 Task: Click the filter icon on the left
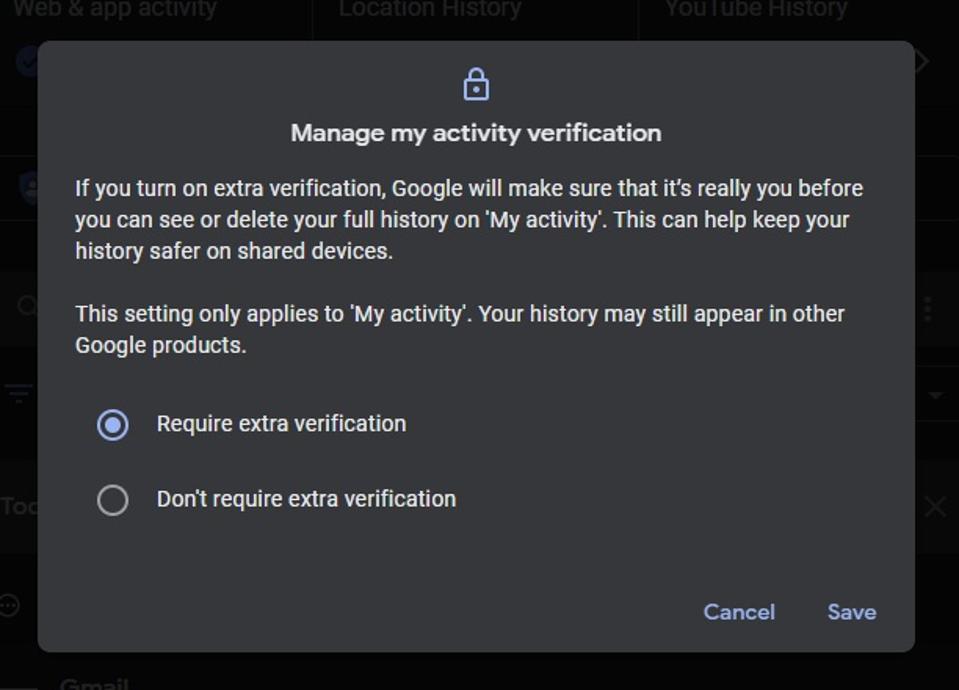pos(19,393)
